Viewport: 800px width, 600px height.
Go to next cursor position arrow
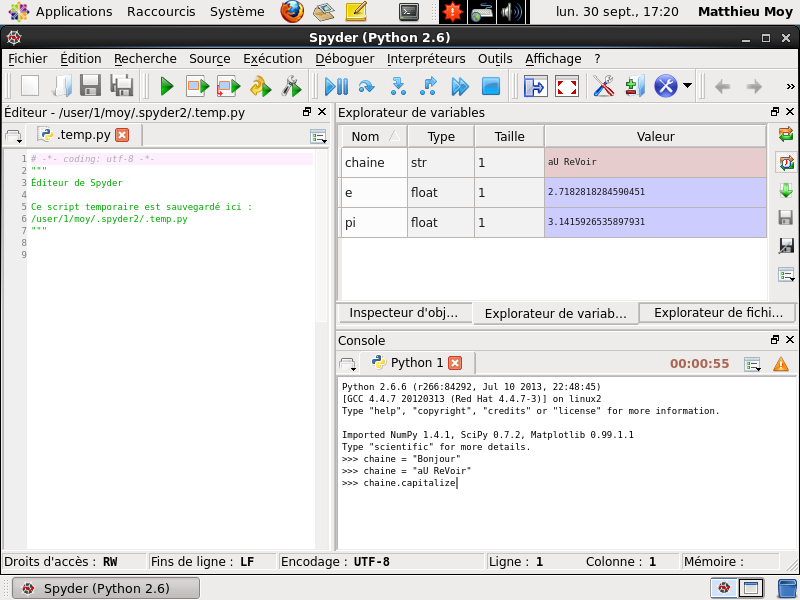754,87
